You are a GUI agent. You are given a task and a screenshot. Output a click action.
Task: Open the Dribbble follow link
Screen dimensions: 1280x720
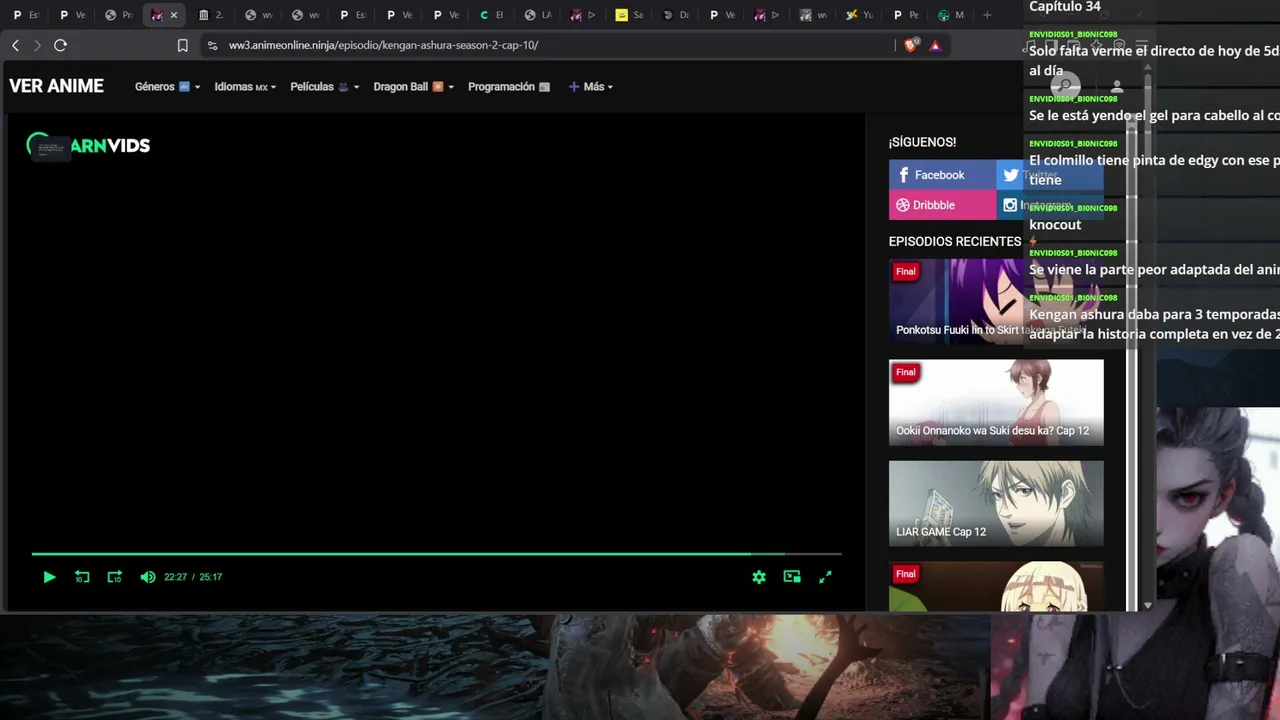click(x=942, y=205)
